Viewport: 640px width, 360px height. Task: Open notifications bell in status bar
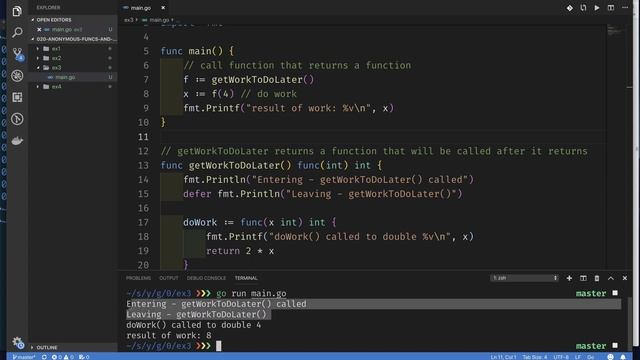(x=623, y=357)
